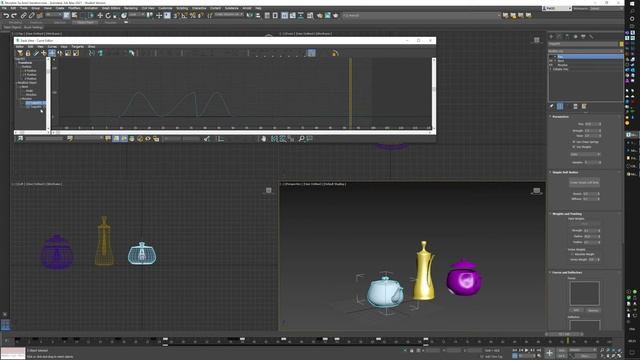The width and height of the screenshot is (640, 360).
Task: Open the reference coordinate system dropdown
Action: (137, 15)
